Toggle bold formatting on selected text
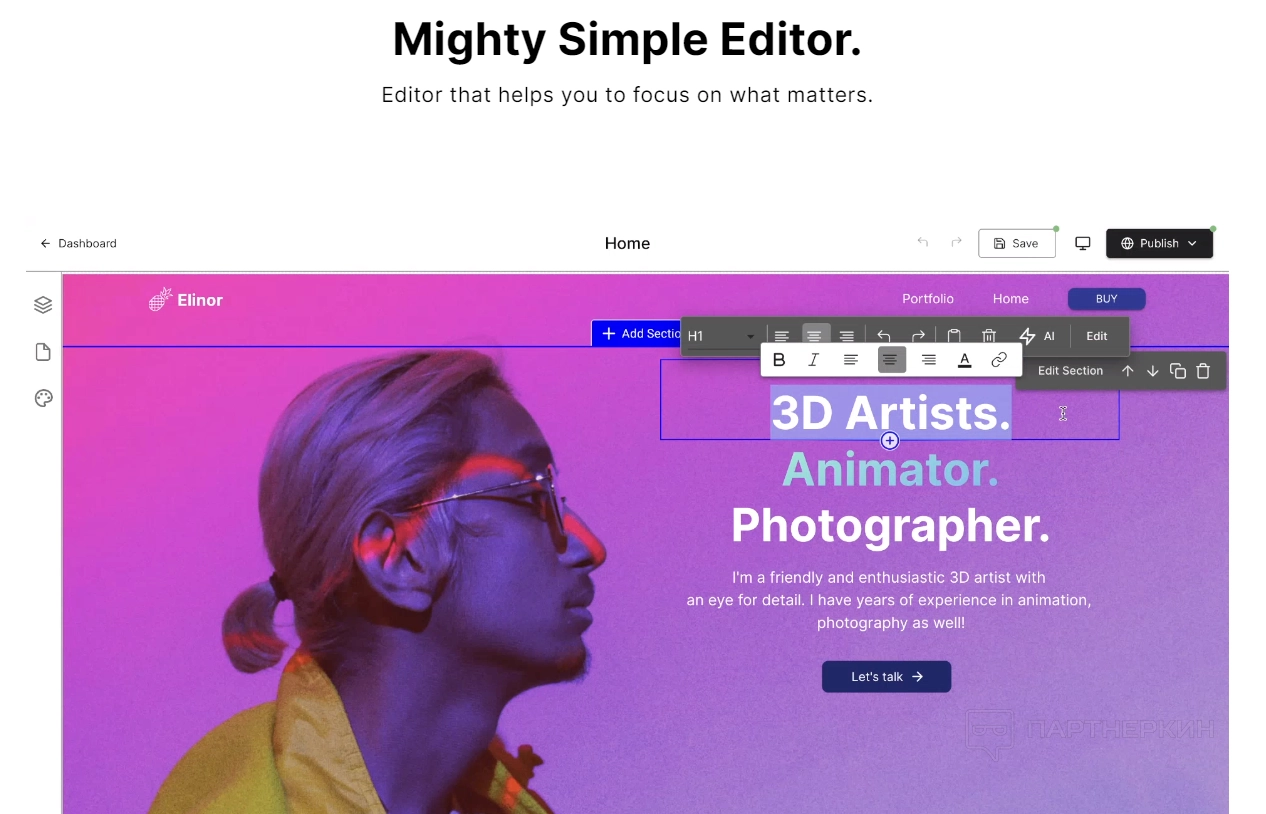 779,360
